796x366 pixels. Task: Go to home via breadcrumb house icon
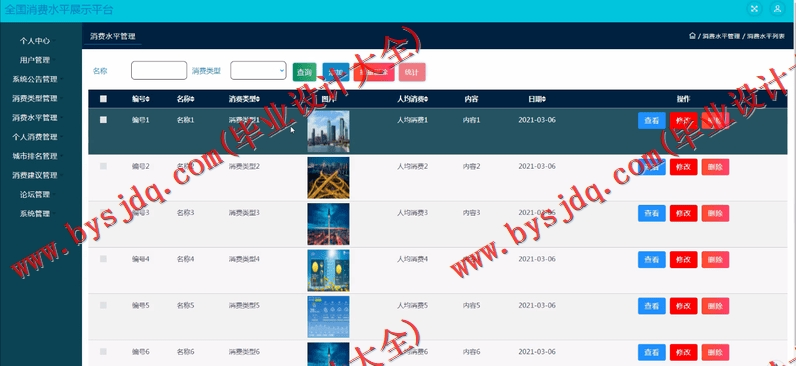click(692, 36)
